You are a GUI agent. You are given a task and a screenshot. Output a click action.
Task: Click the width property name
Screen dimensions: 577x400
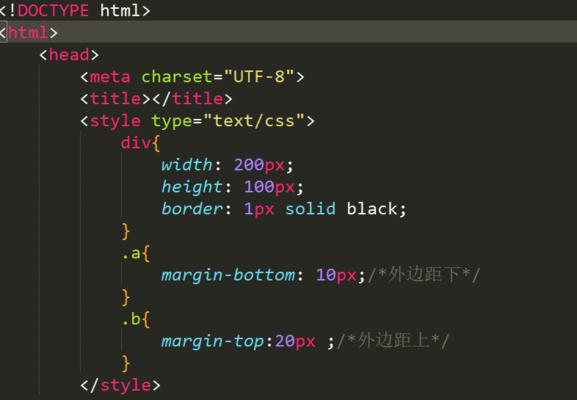coord(187,164)
